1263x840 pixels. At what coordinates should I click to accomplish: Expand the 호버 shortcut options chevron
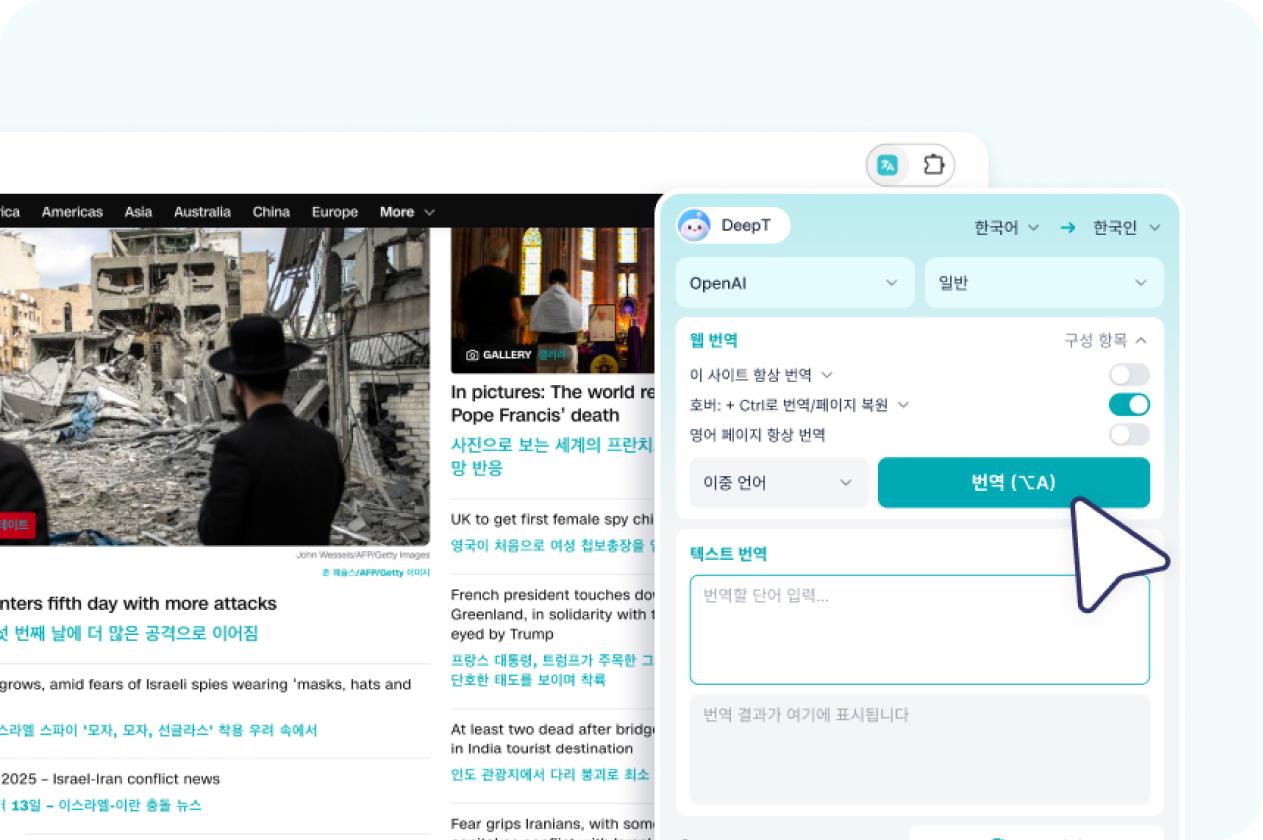(903, 405)
